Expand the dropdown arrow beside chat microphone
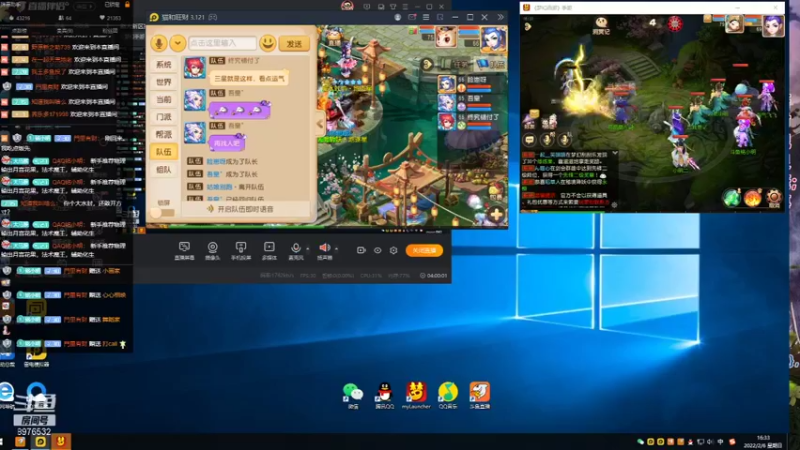 click(178, 43)
